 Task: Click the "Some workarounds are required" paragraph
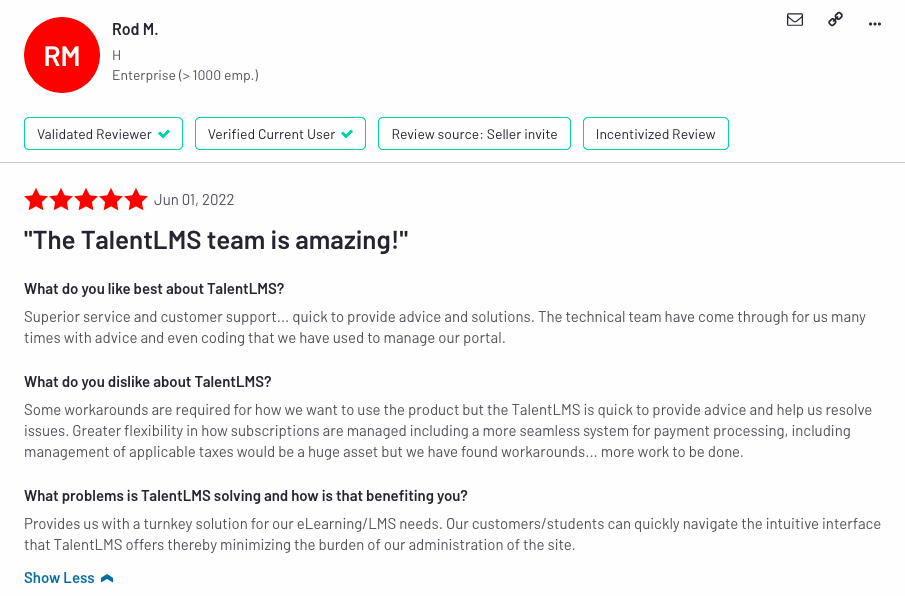[448, 431]
